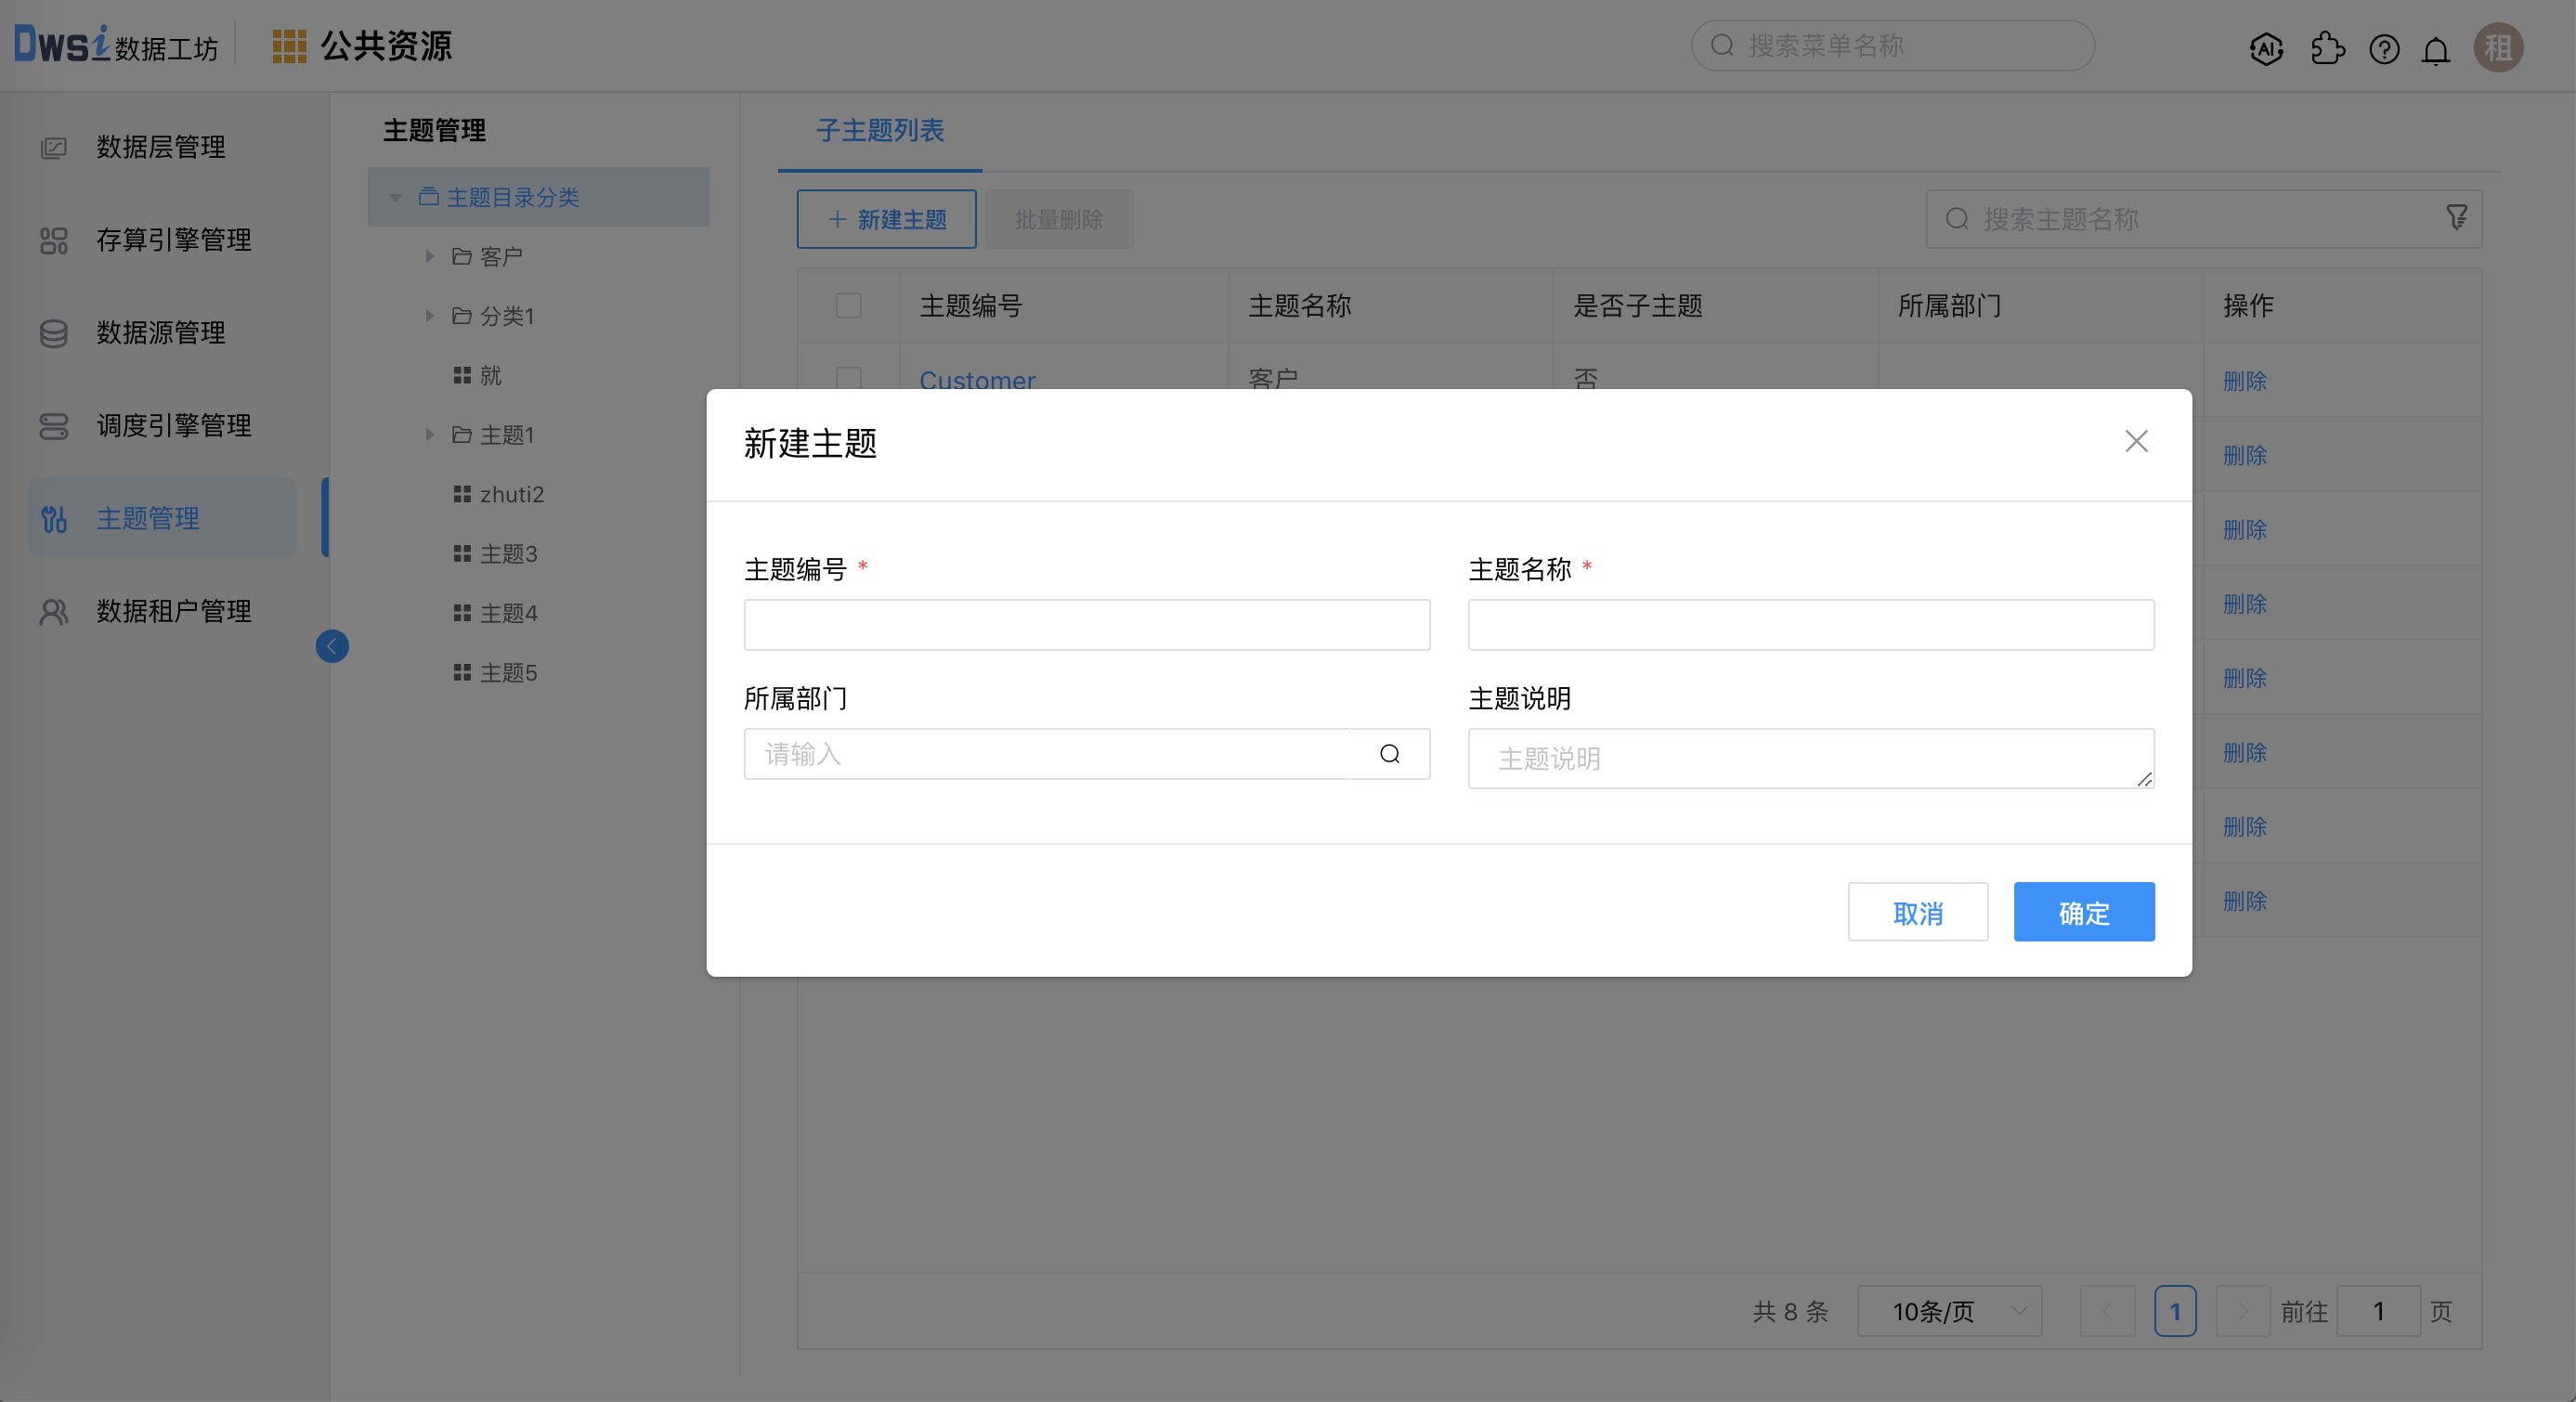Expand the 客户 folder in the tree
Viewport: 2576px width, 1402px height.
pos(430,256)
